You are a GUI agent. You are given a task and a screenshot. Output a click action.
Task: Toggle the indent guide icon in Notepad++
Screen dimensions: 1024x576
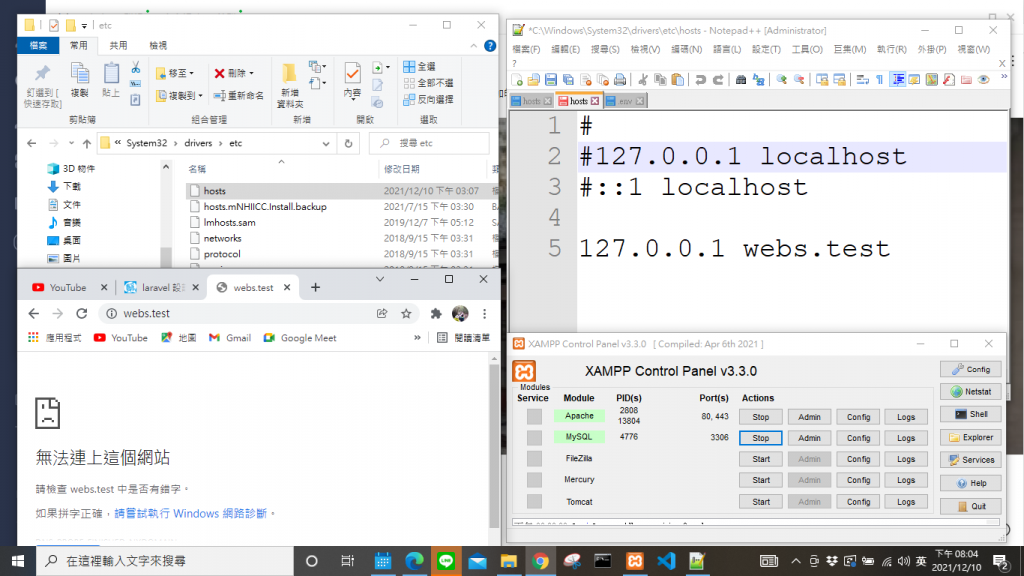pyautogui.click(x=898, y=80)
